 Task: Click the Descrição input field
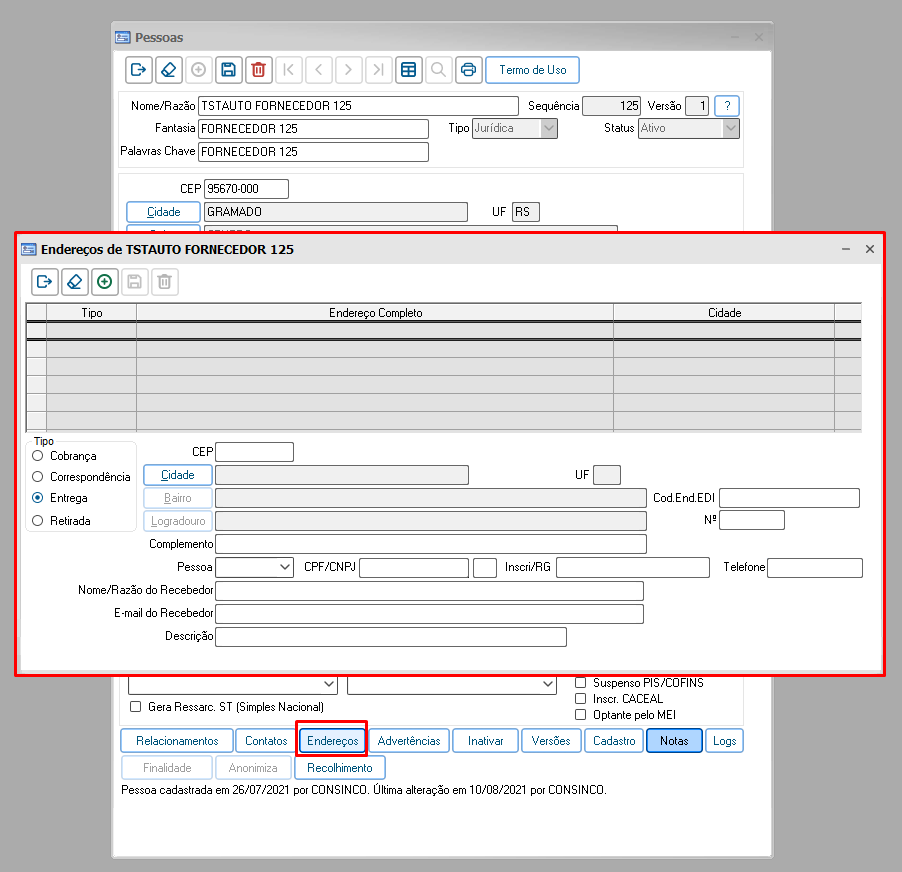pos(391,637)
